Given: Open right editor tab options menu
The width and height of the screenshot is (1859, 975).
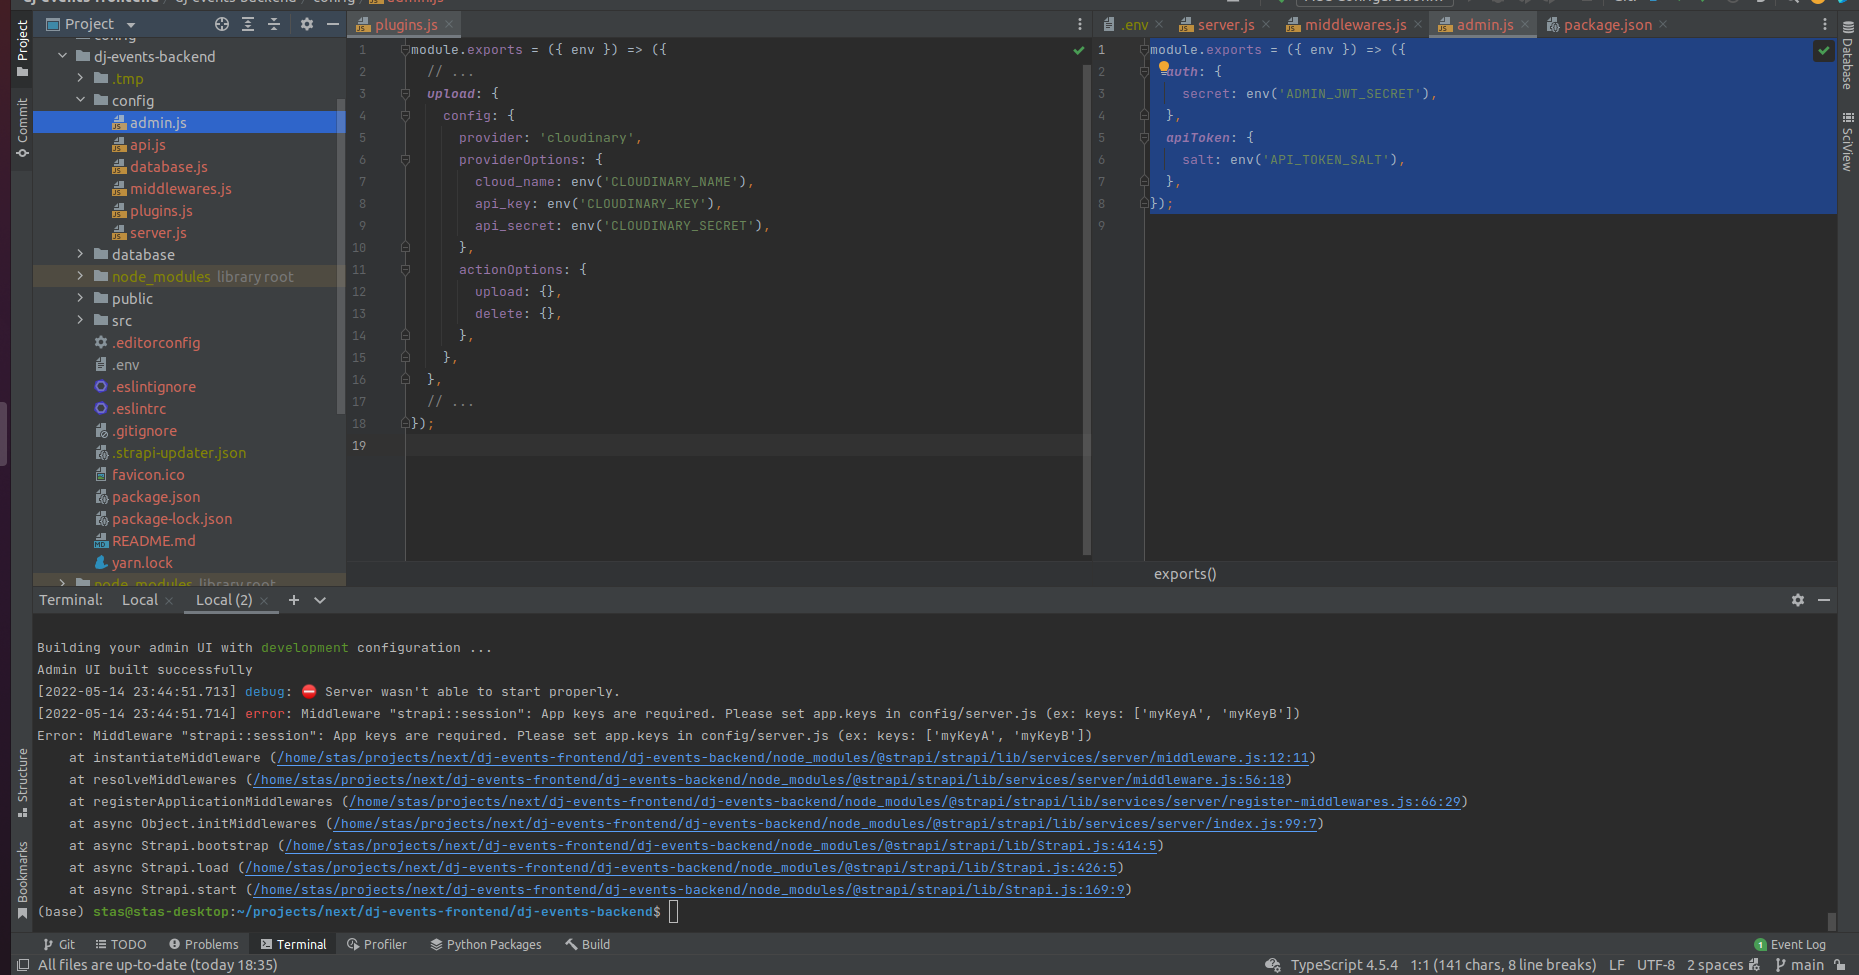Looking at the screenshot, I should point(1825,24).
